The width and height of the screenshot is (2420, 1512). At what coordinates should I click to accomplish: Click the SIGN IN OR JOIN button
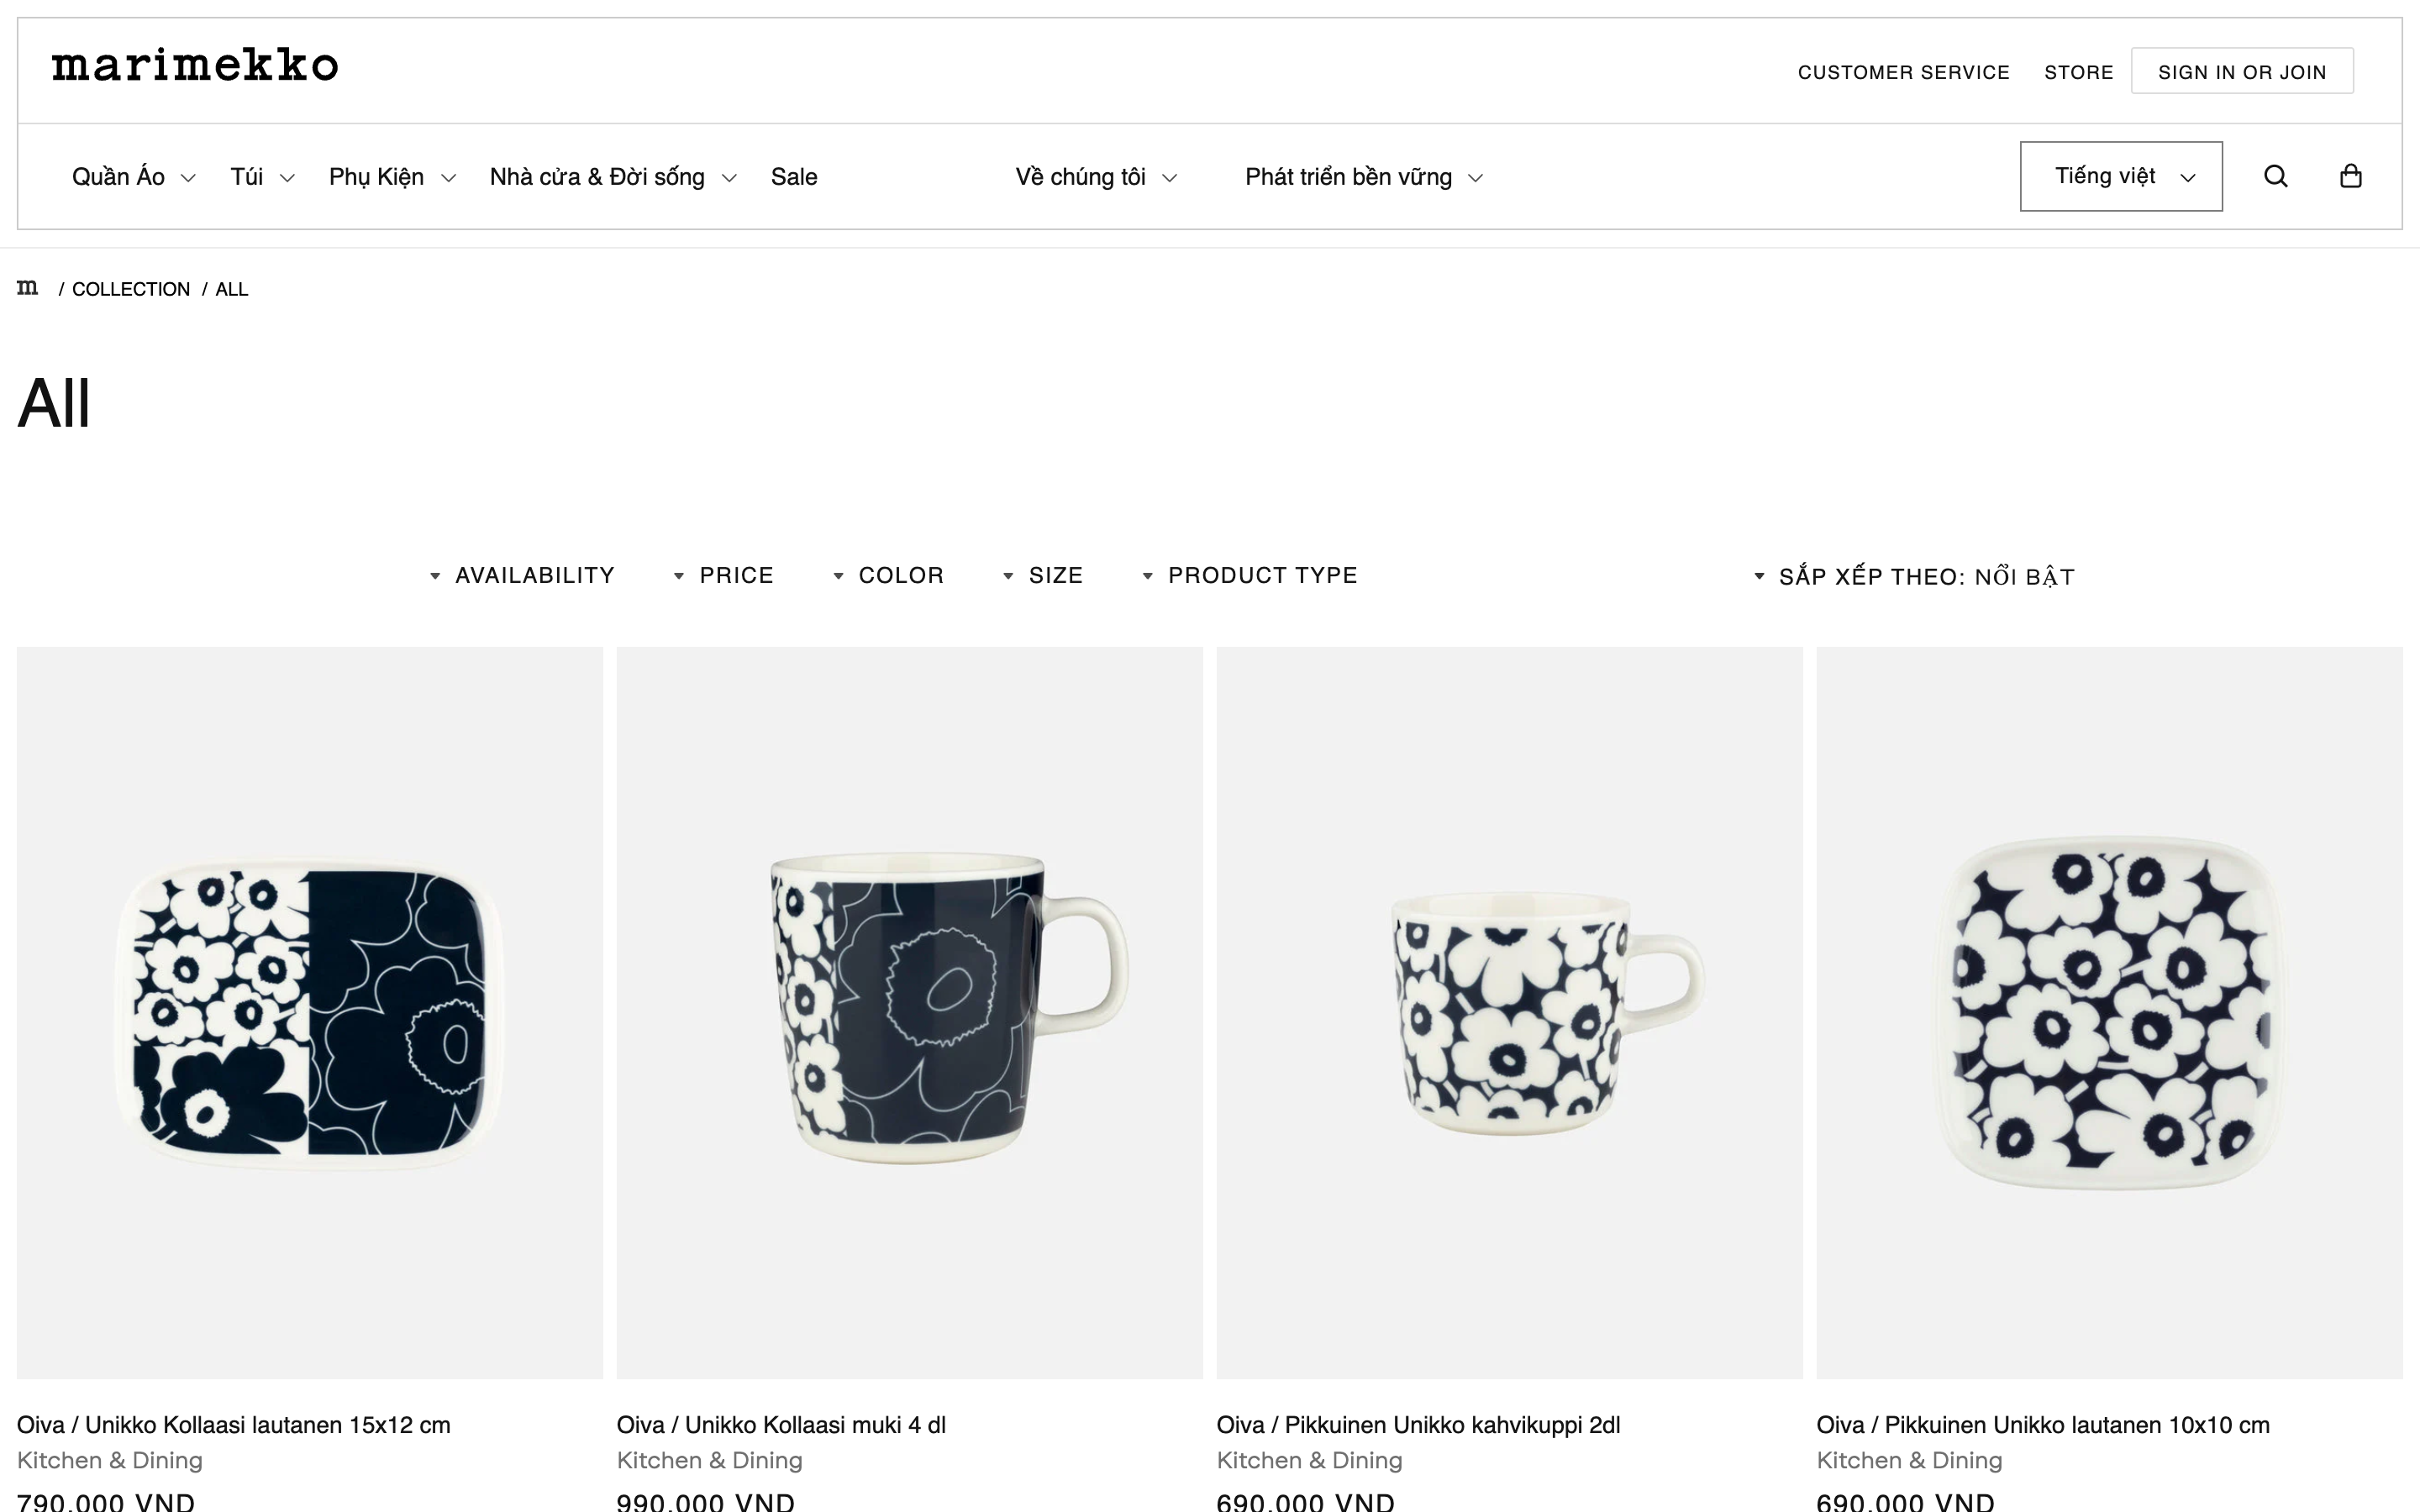click(2243, 70)
